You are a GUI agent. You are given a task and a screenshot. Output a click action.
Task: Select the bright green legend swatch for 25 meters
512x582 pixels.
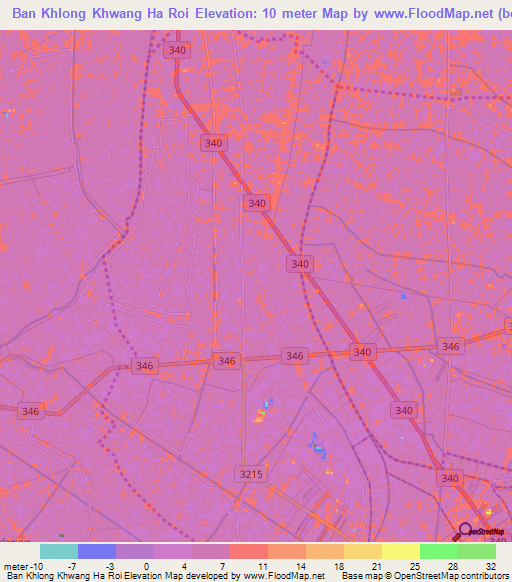click(439, 552)
